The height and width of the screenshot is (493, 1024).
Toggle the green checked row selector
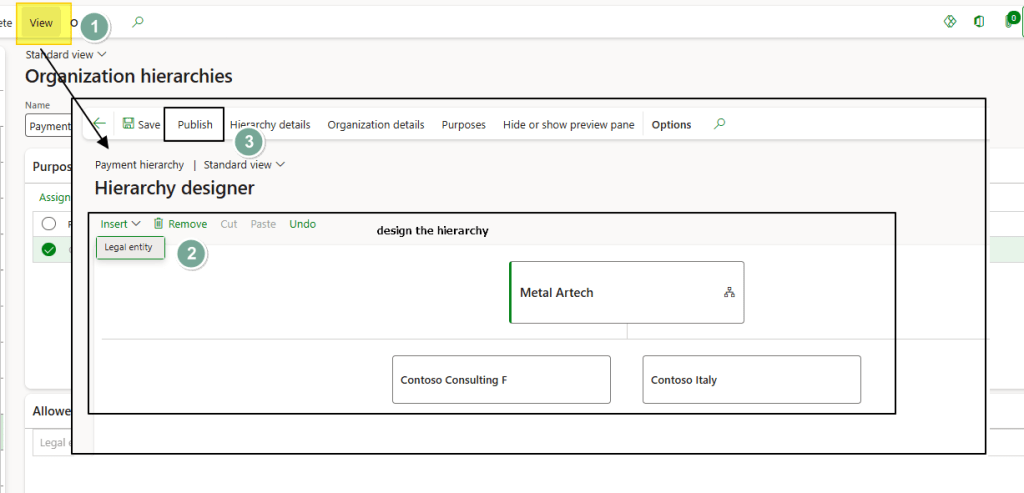pyautogui.click(x=48, y=250)
